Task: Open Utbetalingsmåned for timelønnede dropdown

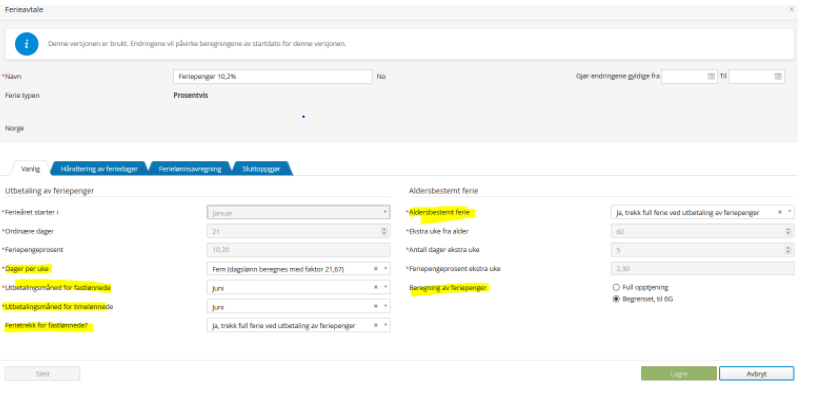Action: [385, 306]
